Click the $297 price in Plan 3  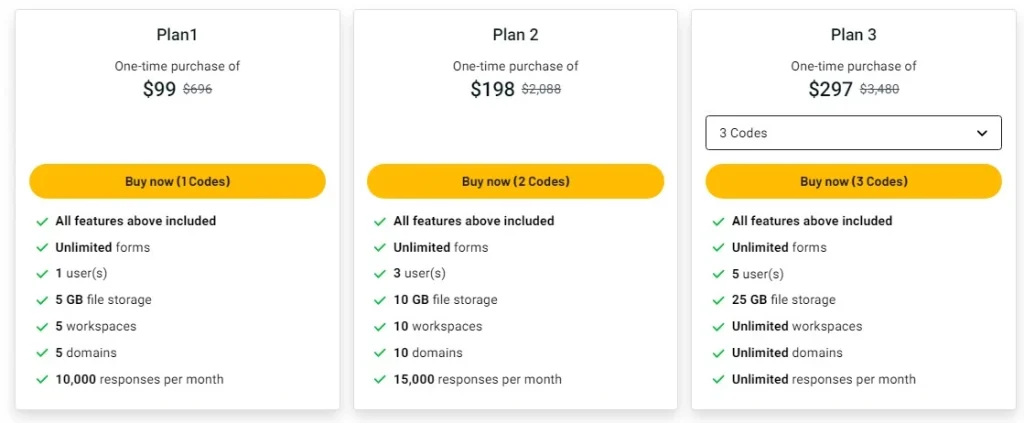(x=830, y=89)
